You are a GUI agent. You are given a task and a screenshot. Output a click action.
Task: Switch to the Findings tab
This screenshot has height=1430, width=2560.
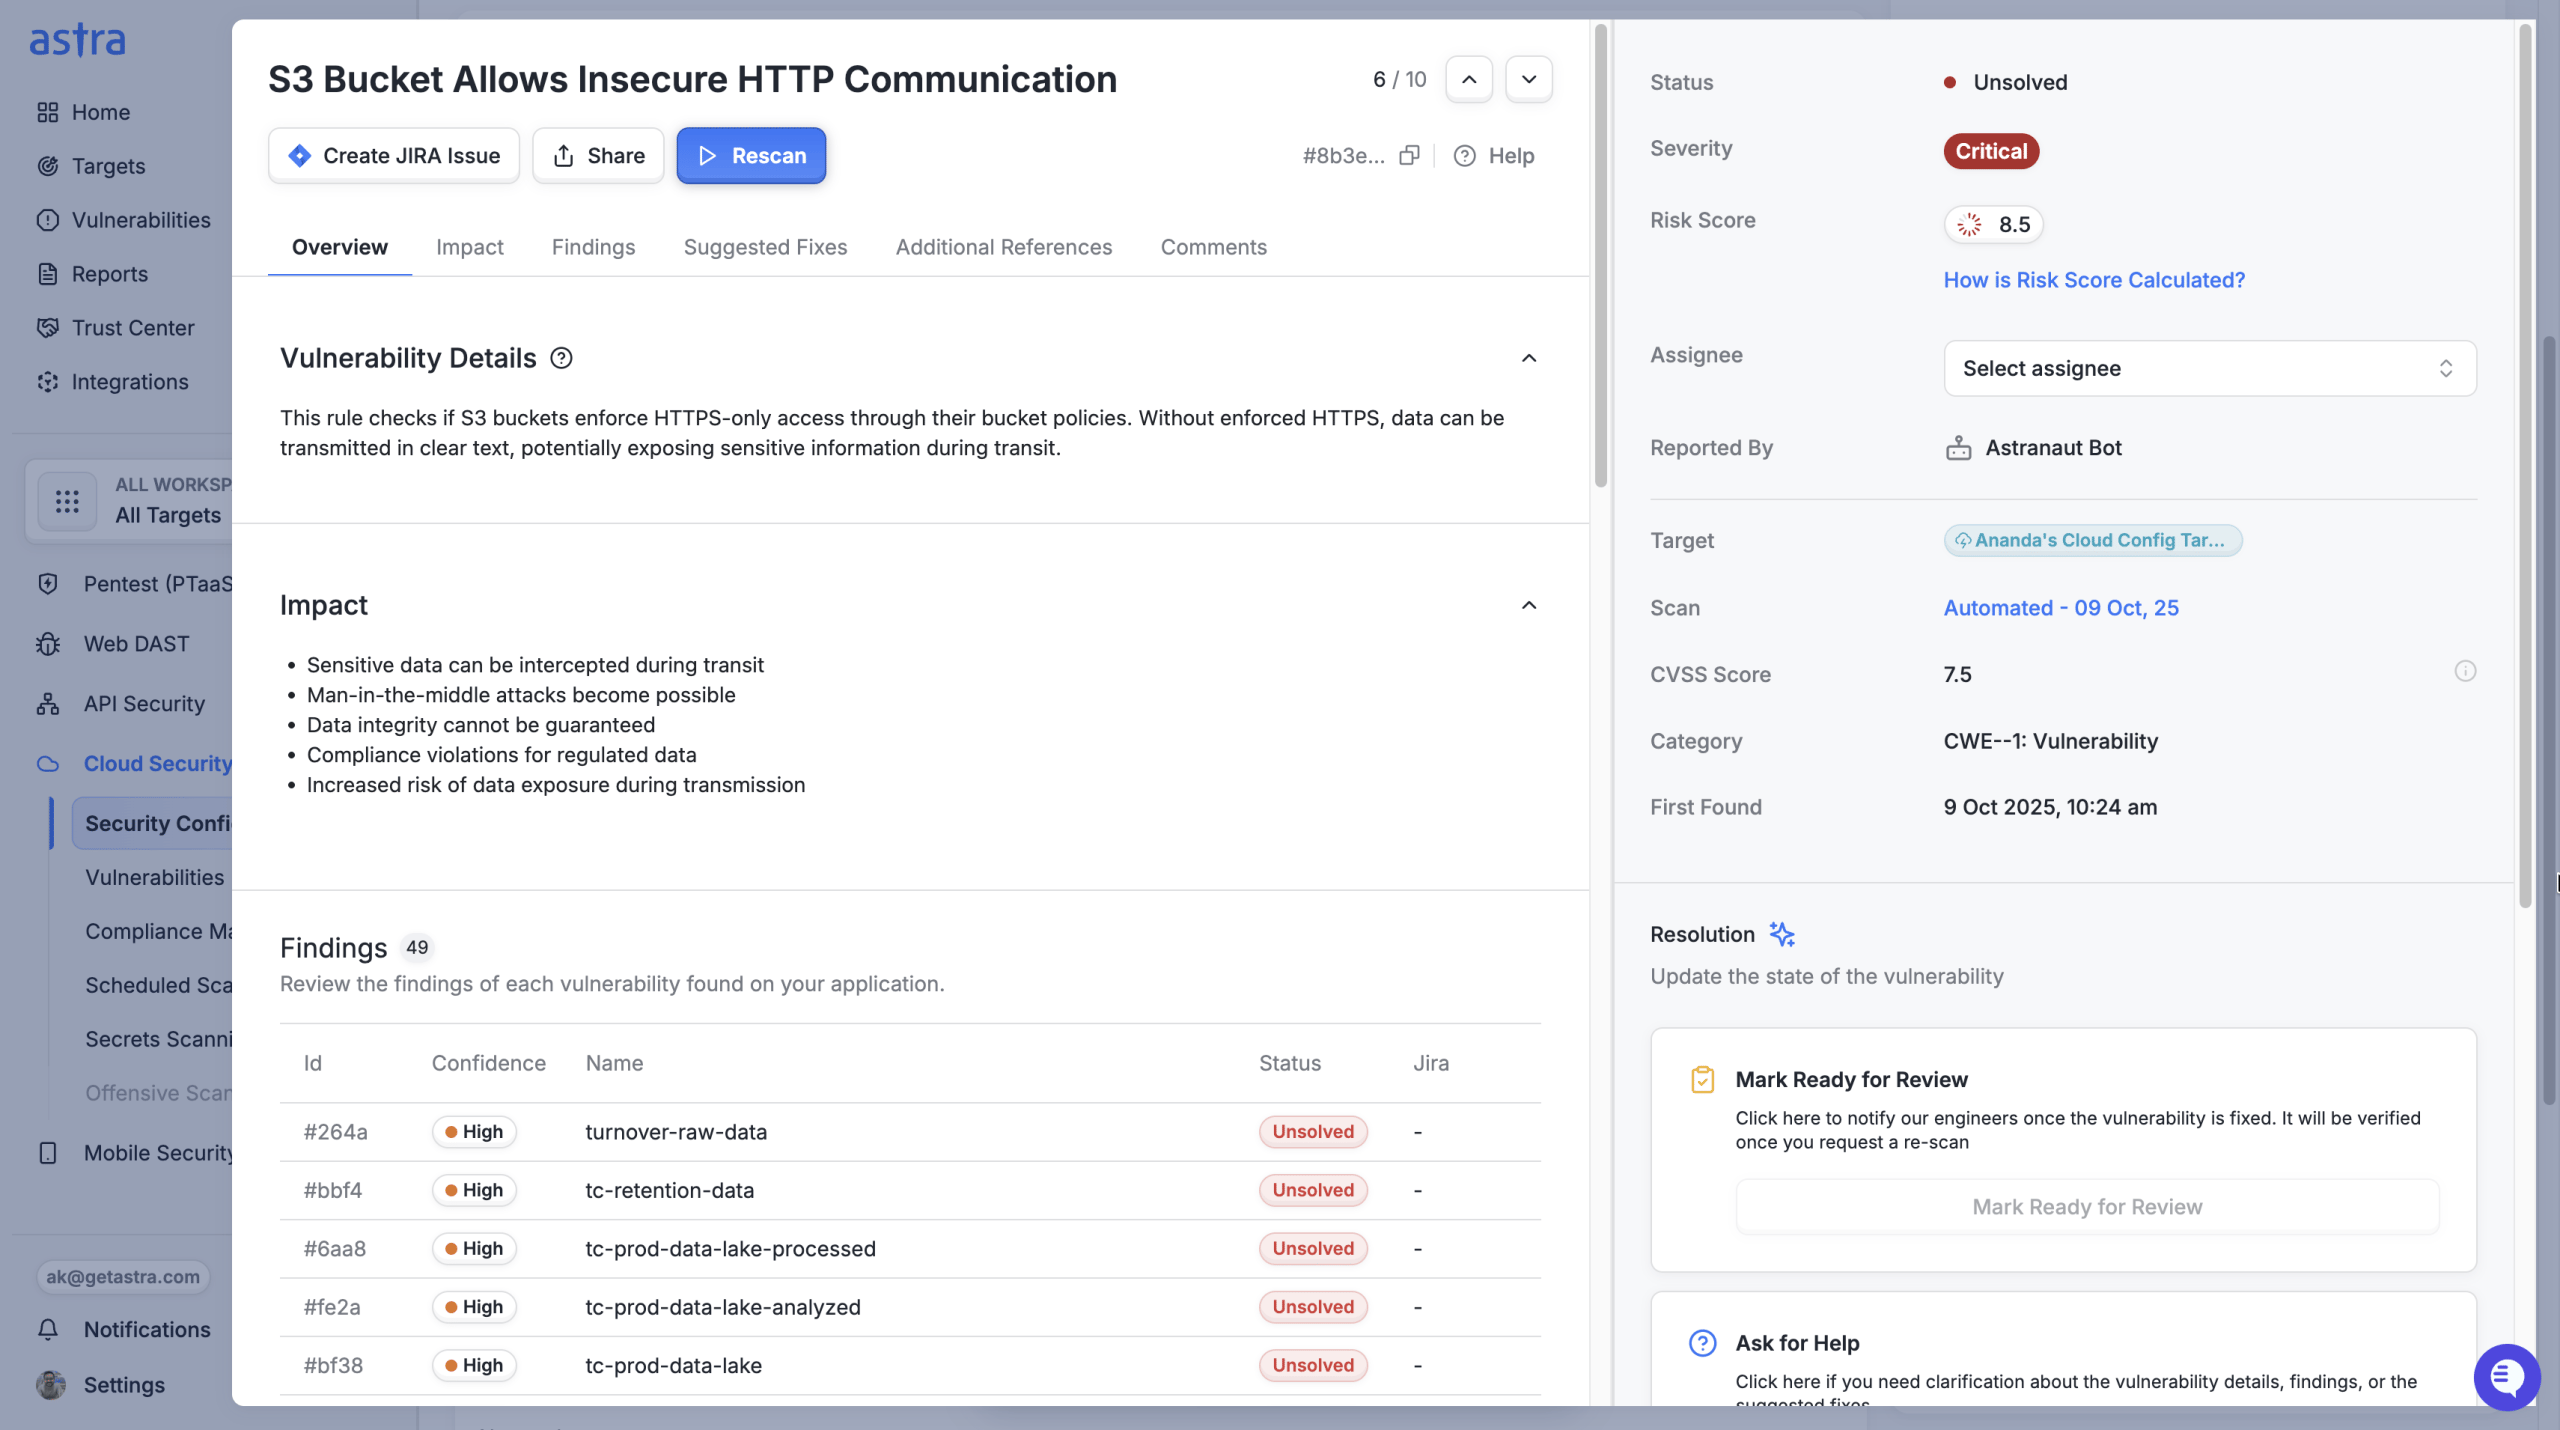click(x=594, y=247)
